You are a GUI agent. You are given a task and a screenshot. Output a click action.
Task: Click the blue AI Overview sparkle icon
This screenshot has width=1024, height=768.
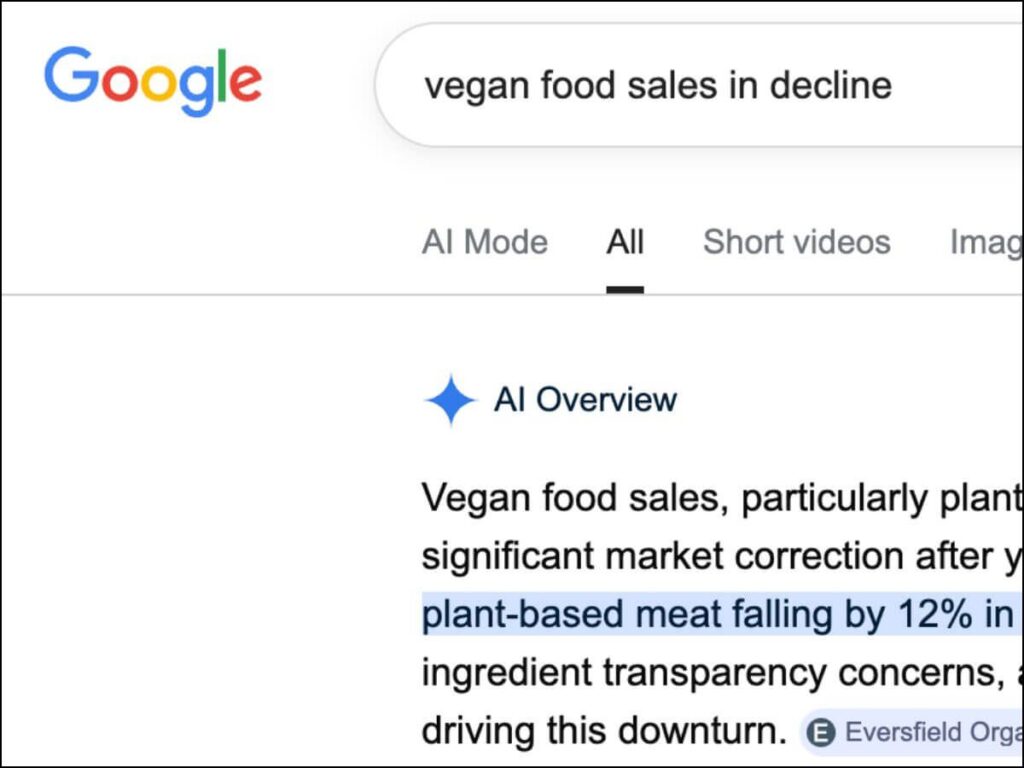[x=450, y=400]
